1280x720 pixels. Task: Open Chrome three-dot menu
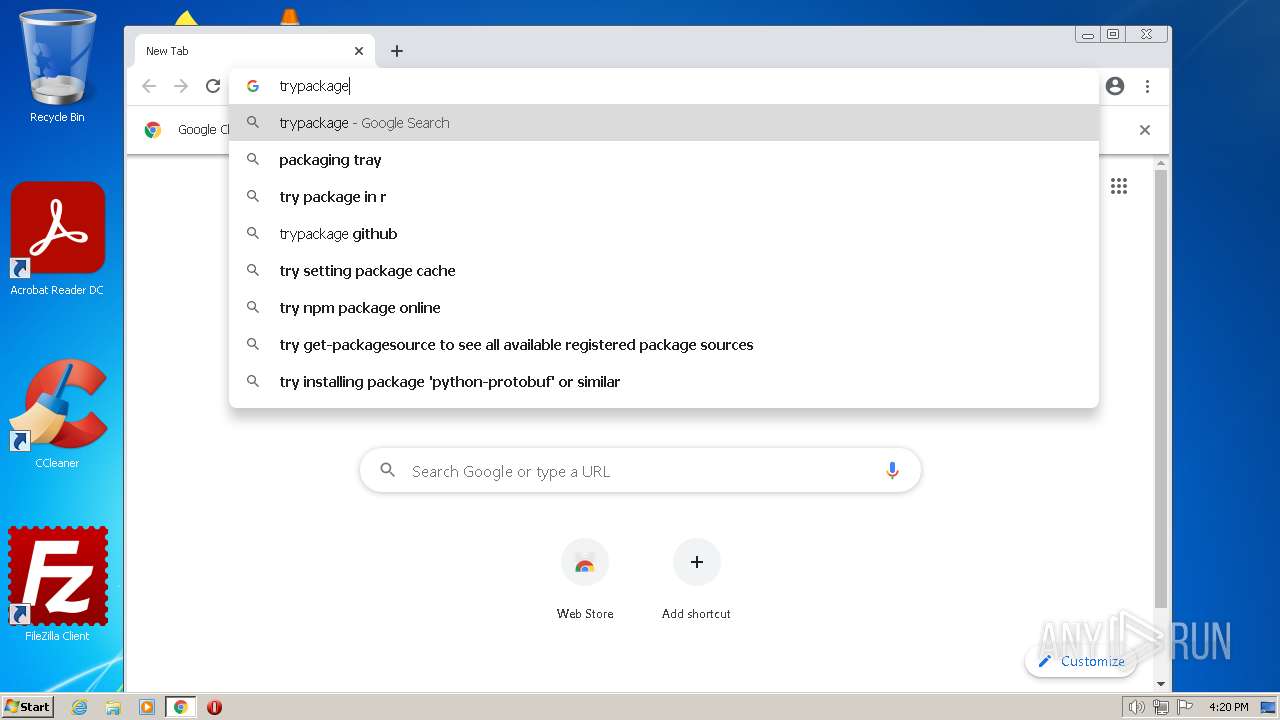point(1148,86)
